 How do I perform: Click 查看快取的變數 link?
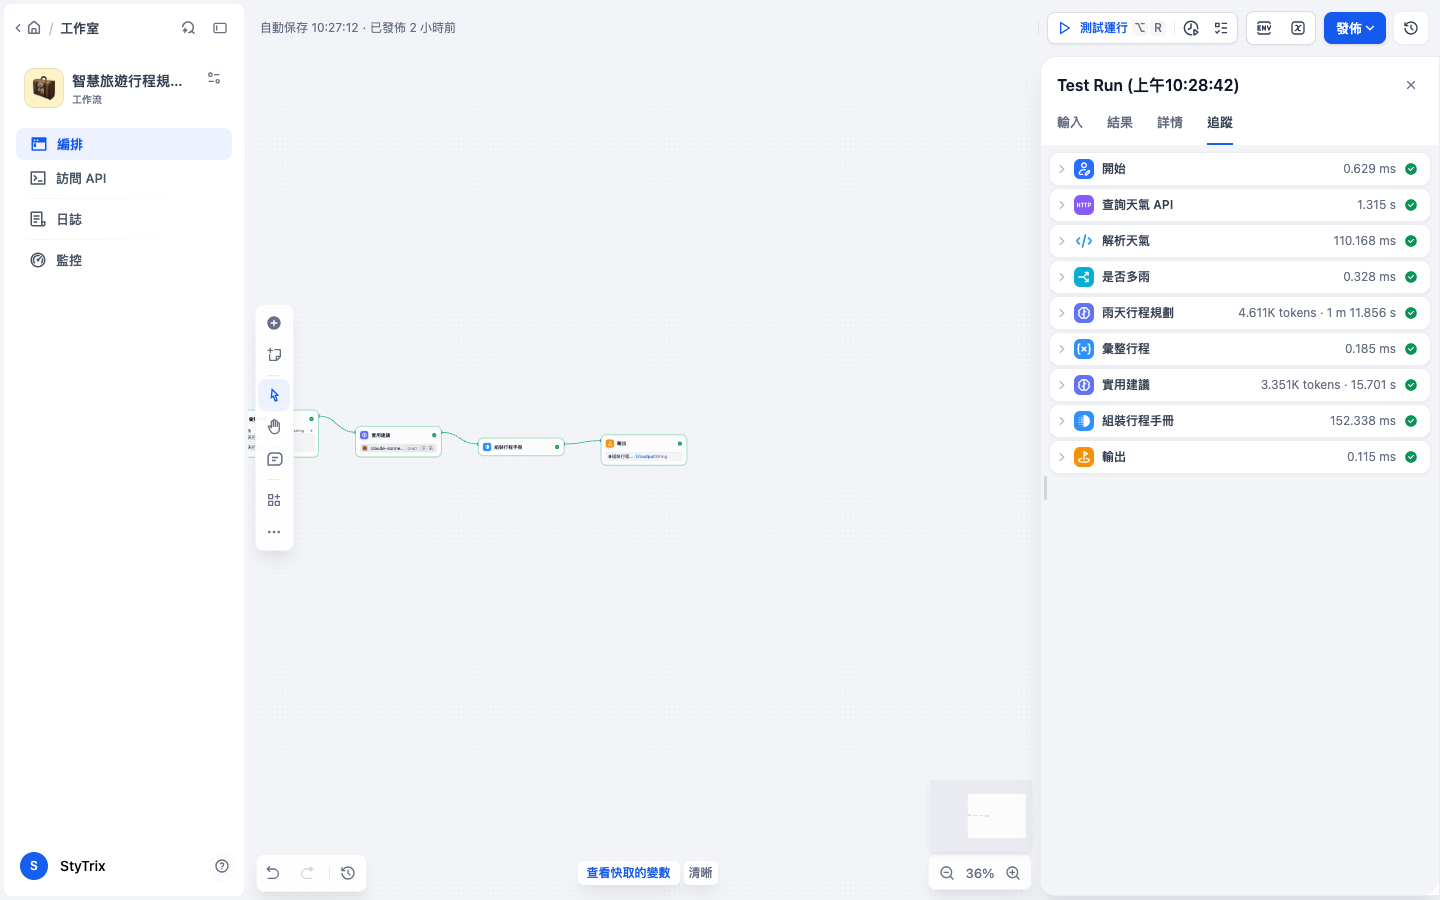(628, 873)
